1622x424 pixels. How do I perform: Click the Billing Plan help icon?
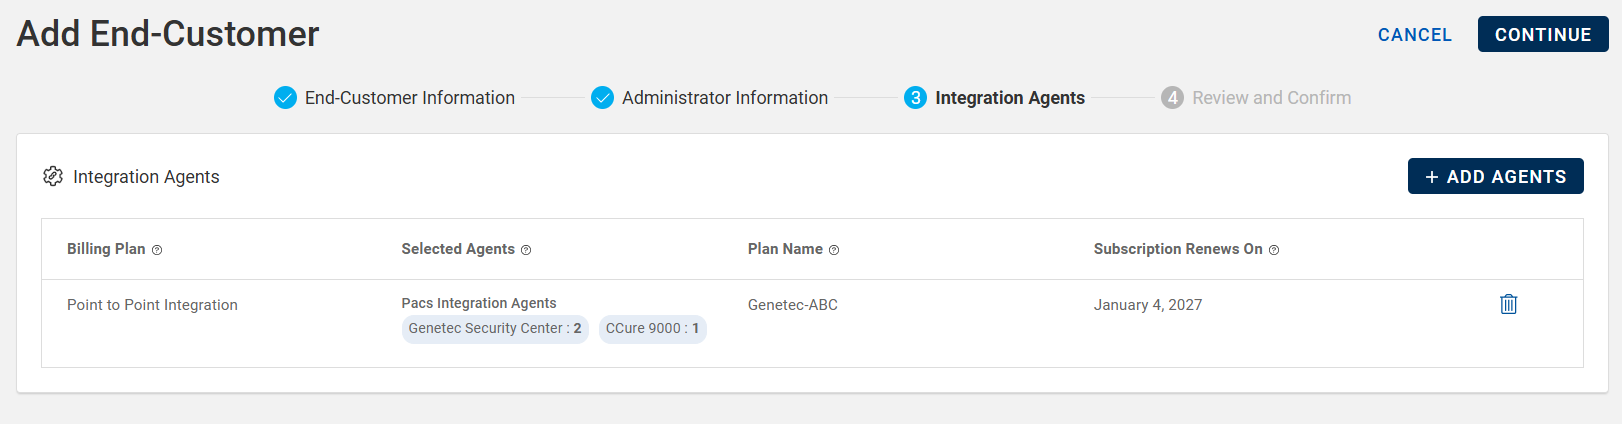157,250
